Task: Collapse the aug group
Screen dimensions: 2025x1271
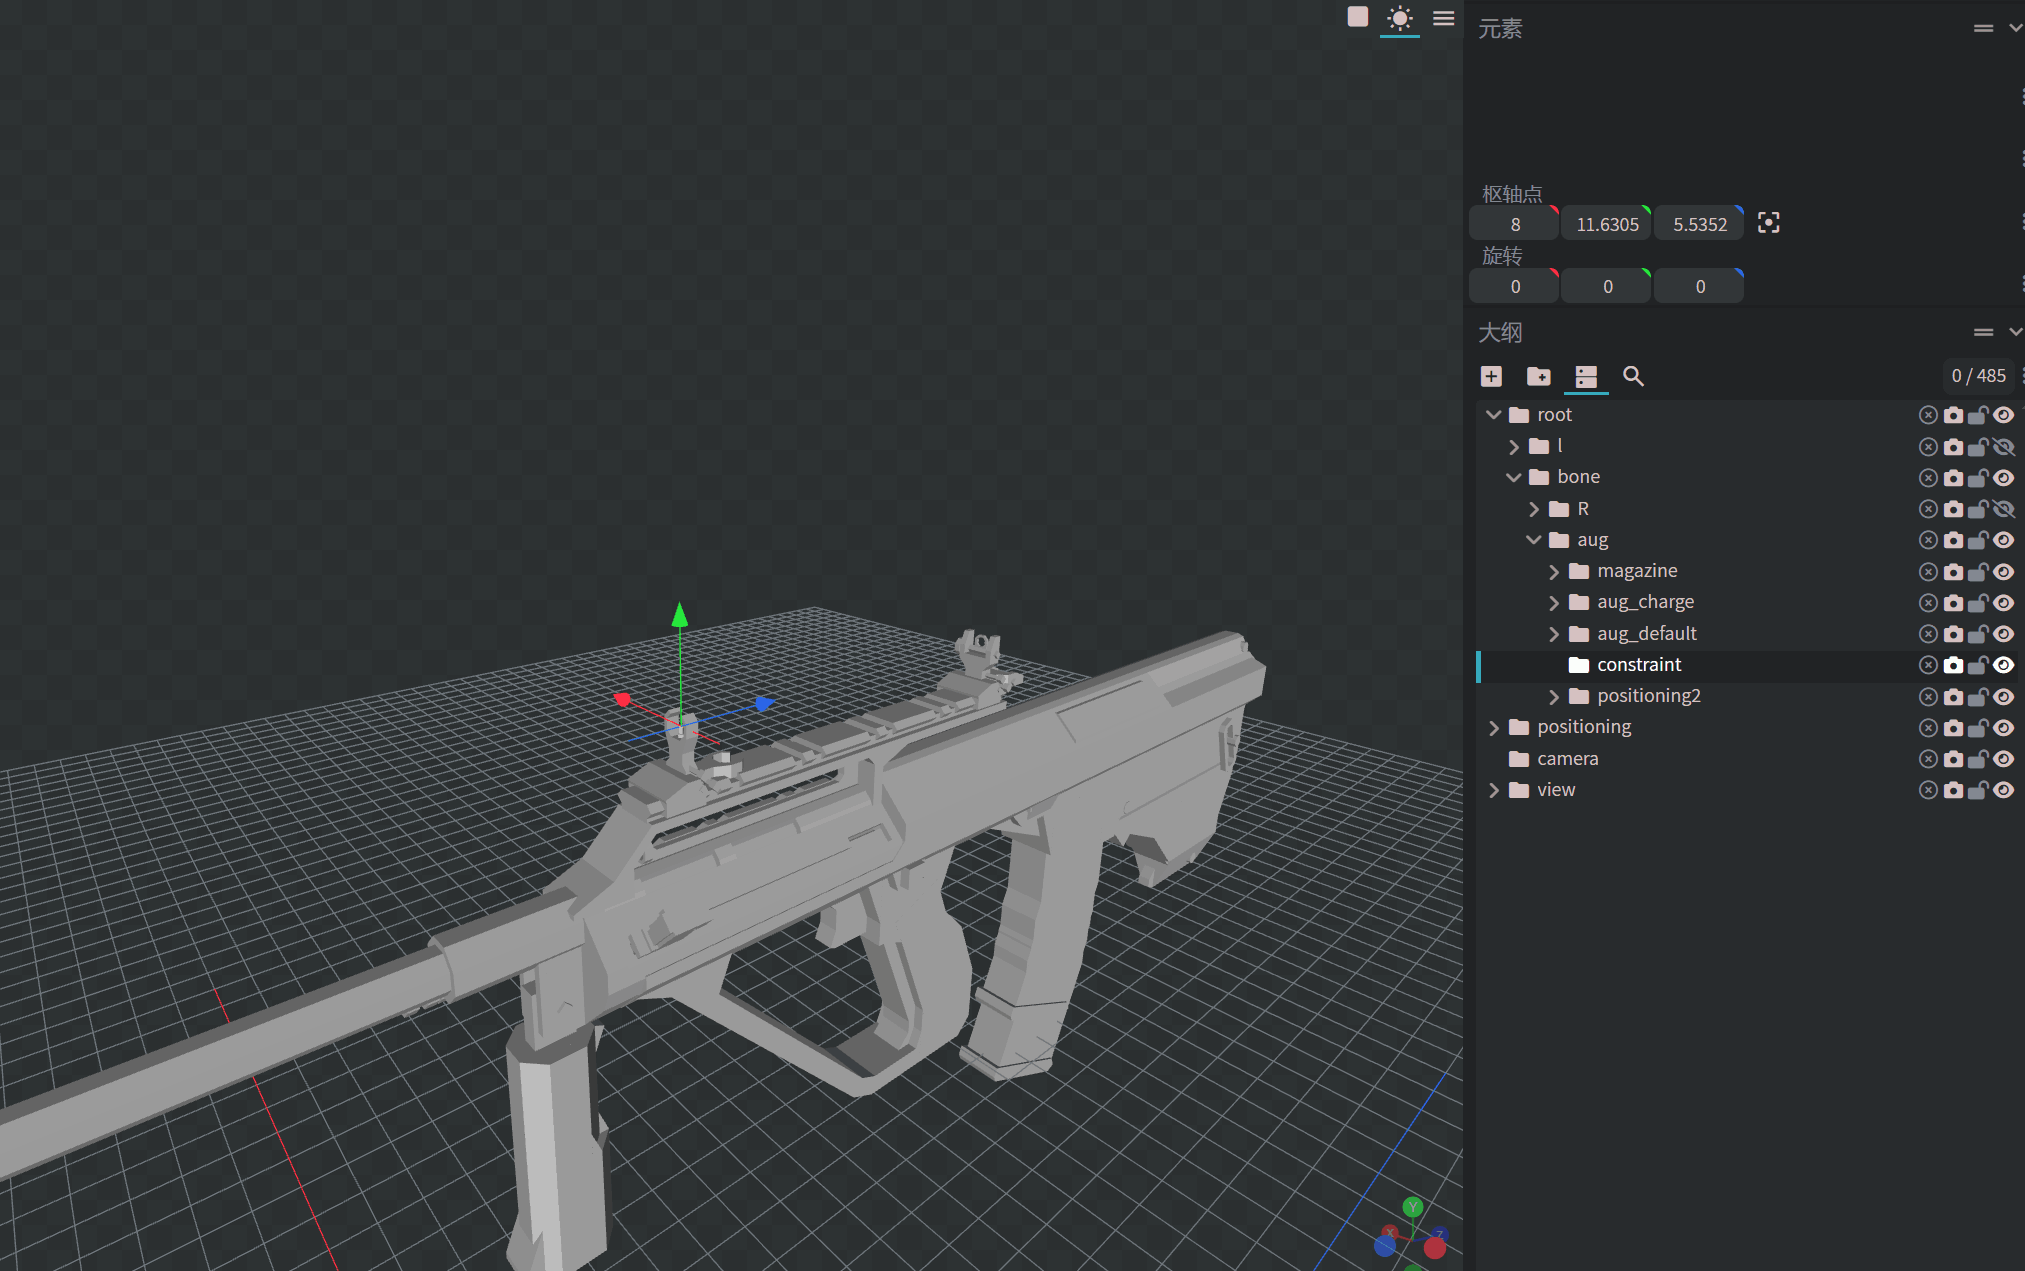Action: tap(1534, 540)
